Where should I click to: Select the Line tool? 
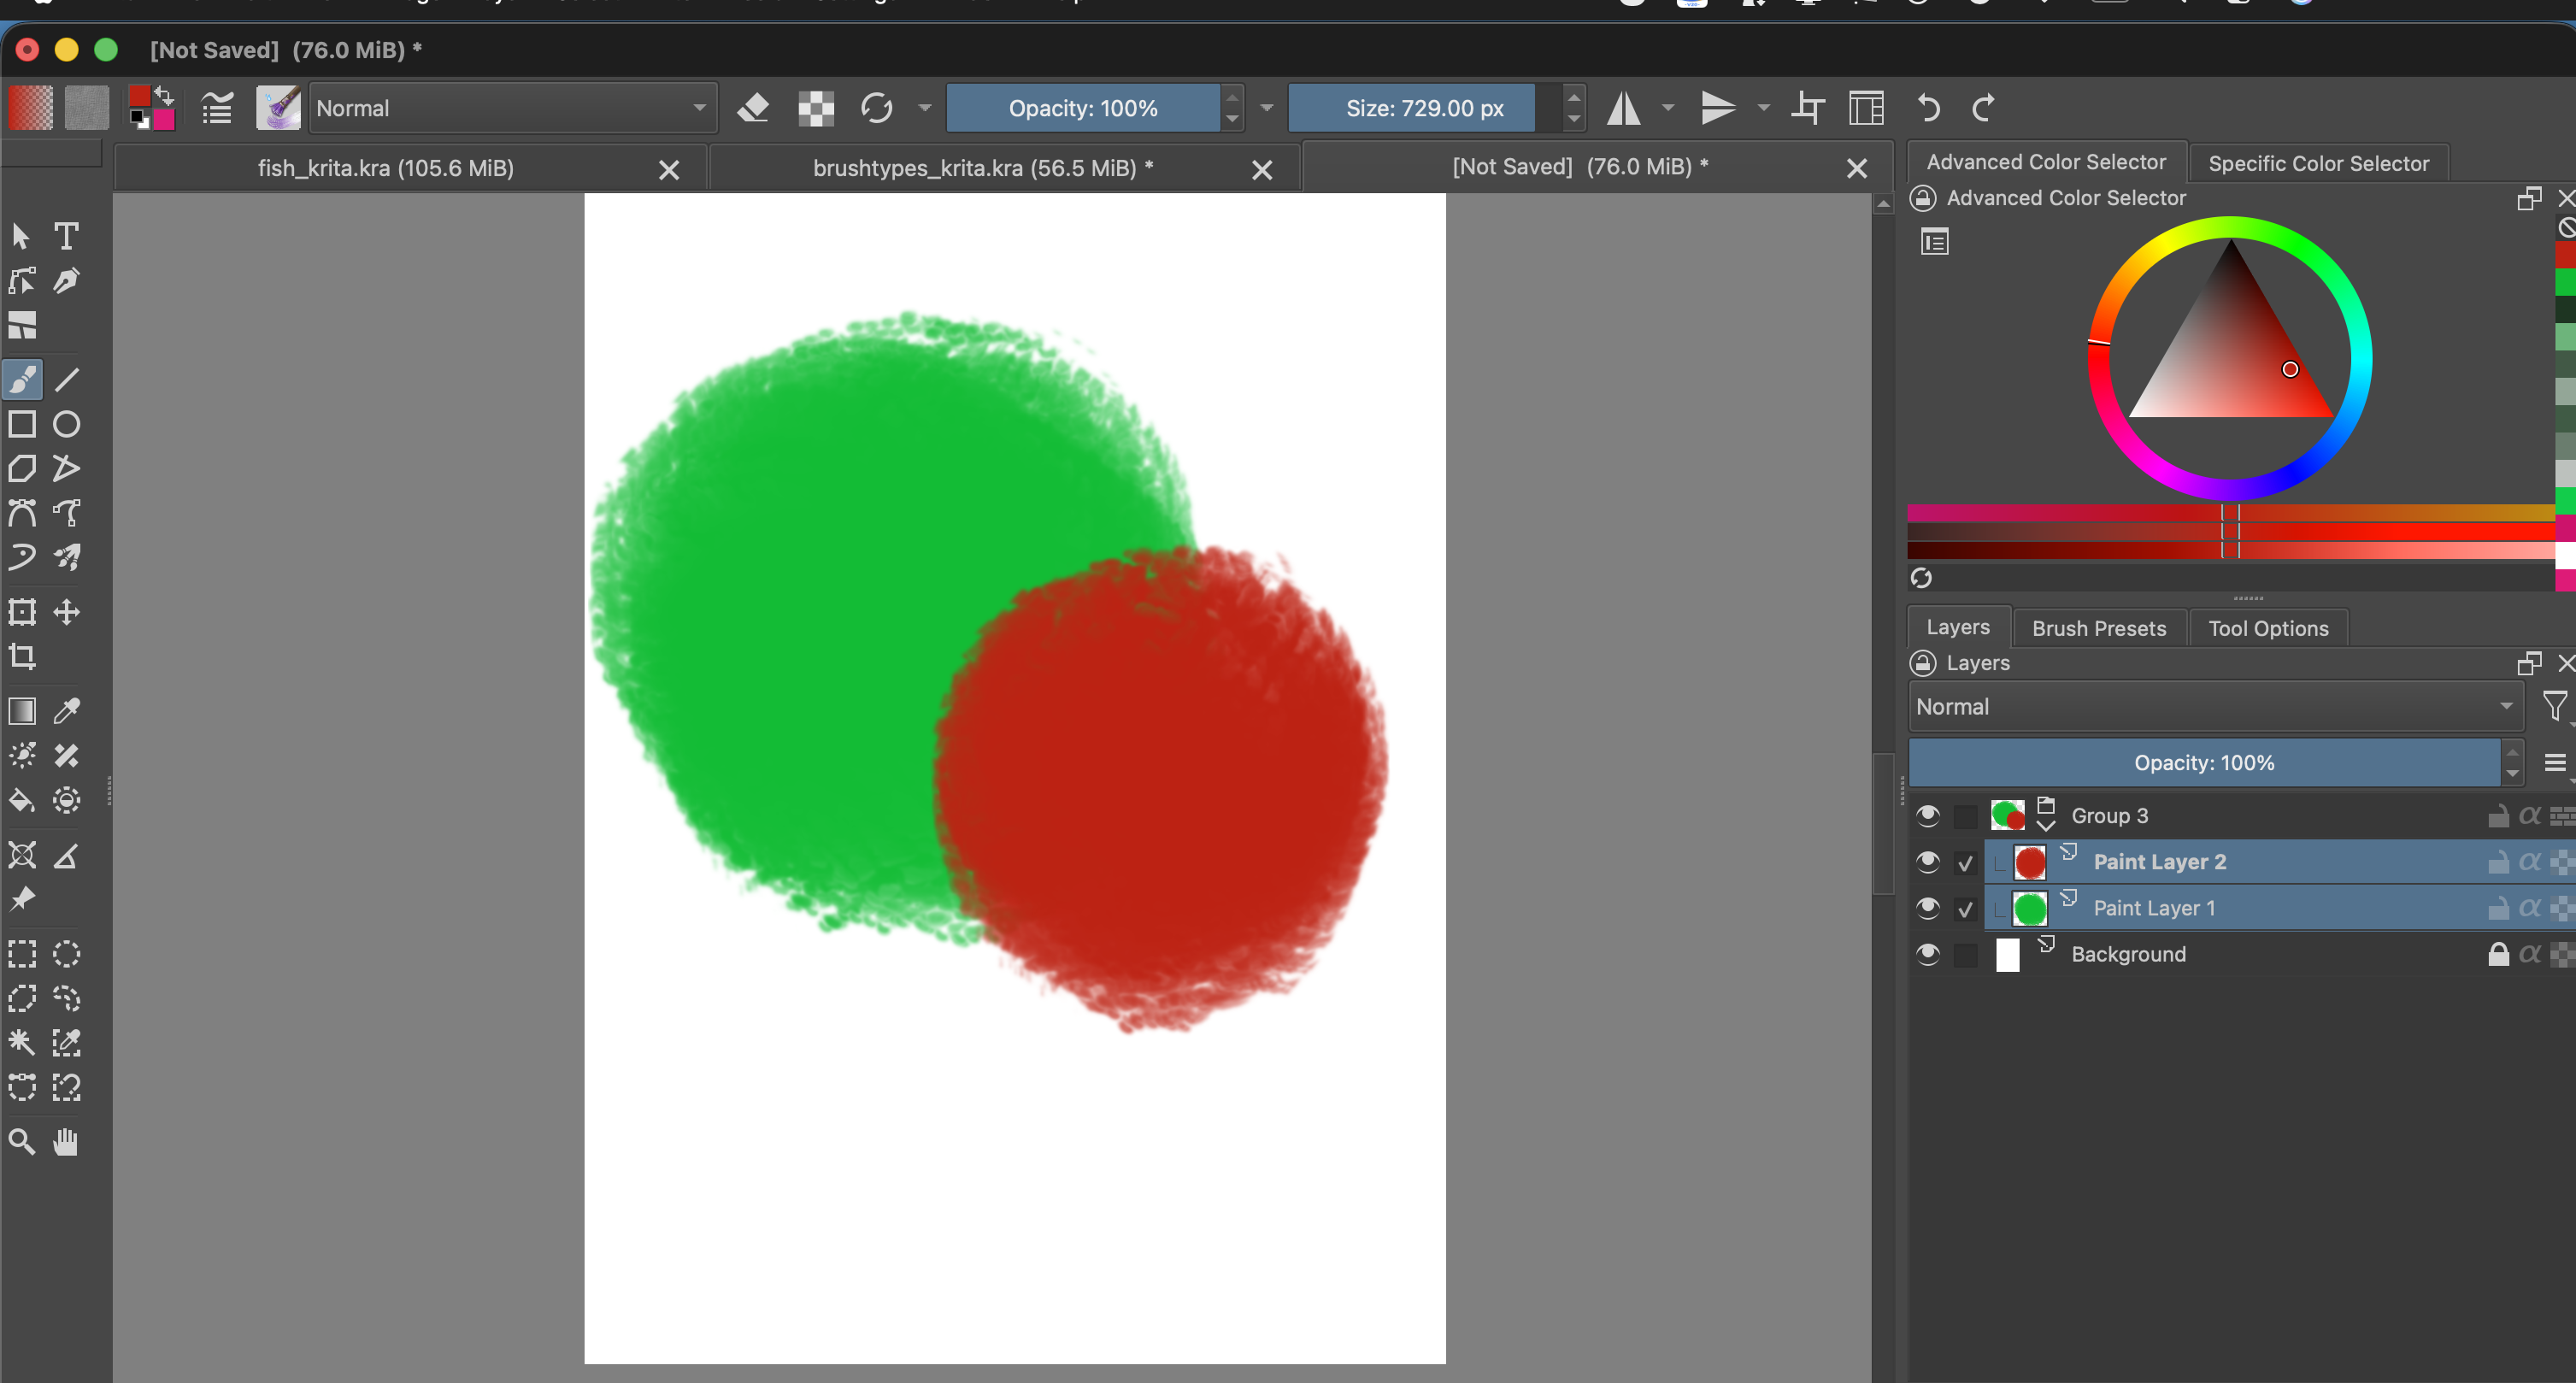tap(66, 380)
